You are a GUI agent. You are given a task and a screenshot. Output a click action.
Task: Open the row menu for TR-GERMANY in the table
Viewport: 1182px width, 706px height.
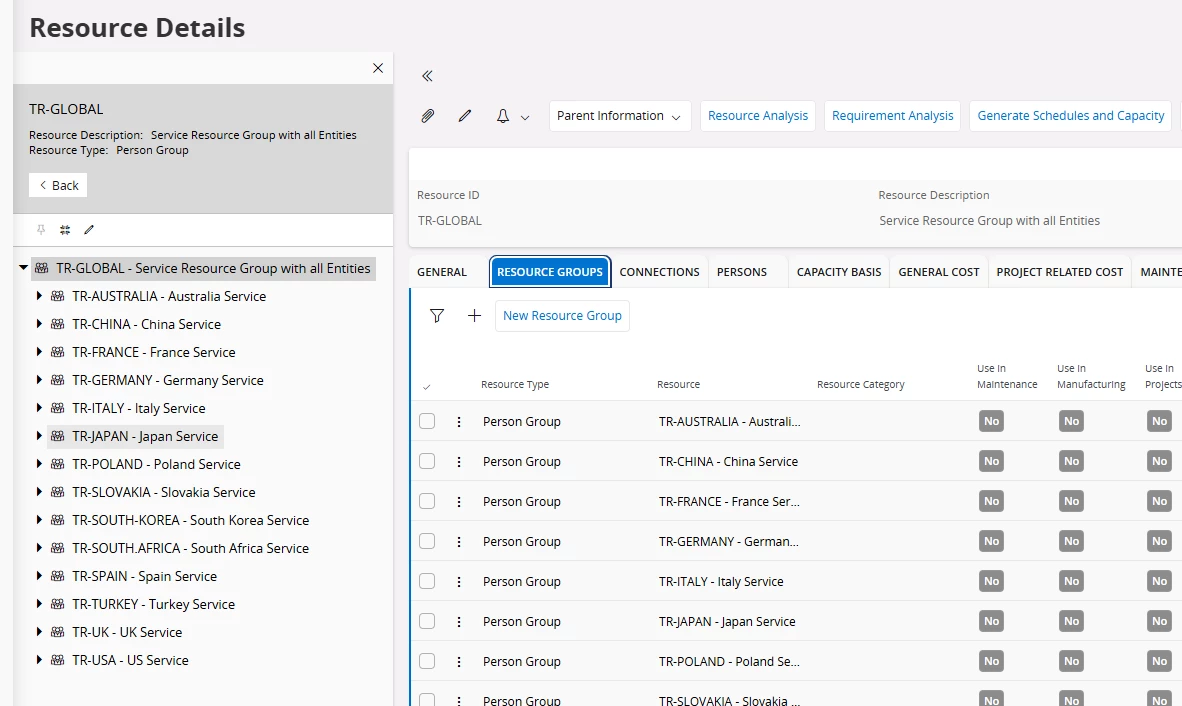click(x=458, y=542)
